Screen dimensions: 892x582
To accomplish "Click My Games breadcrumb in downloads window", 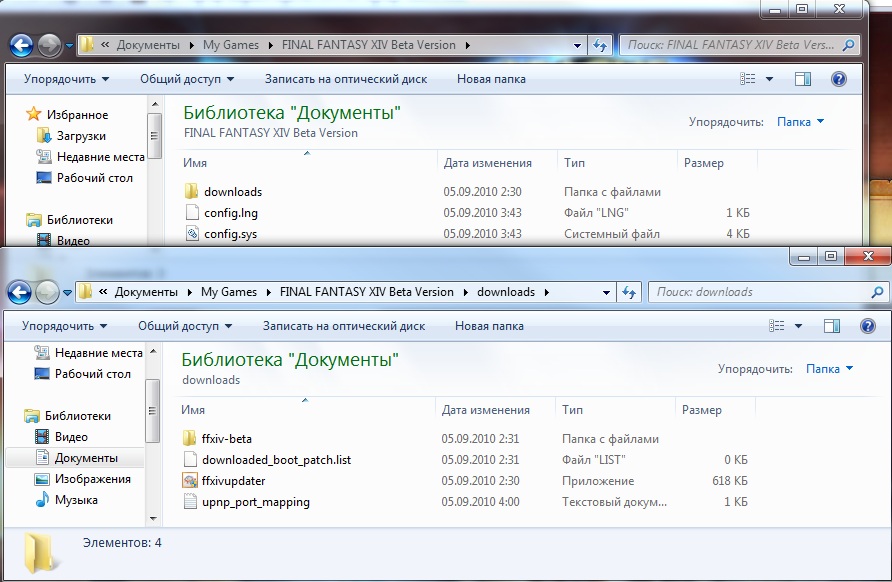I will [x=228, y=292].
